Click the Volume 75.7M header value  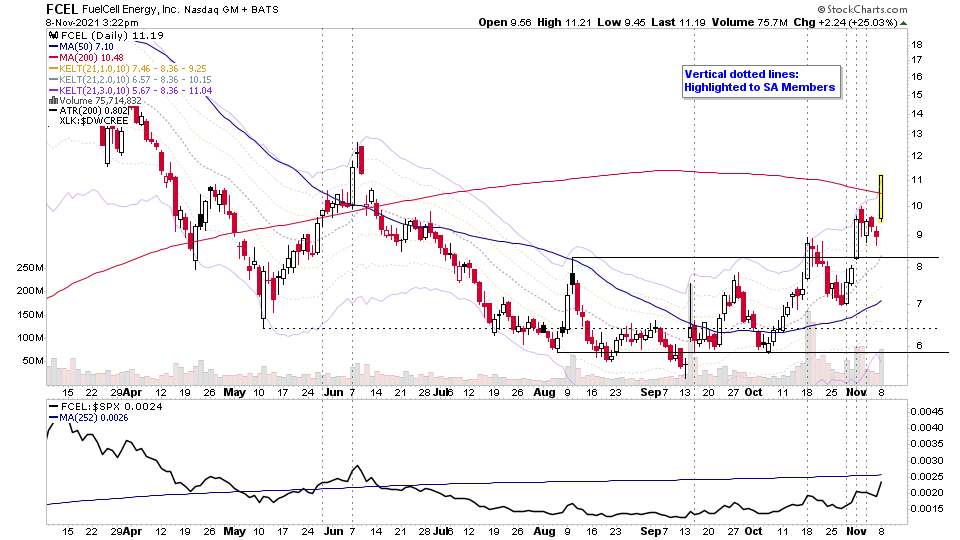click(x=749, y=23)
